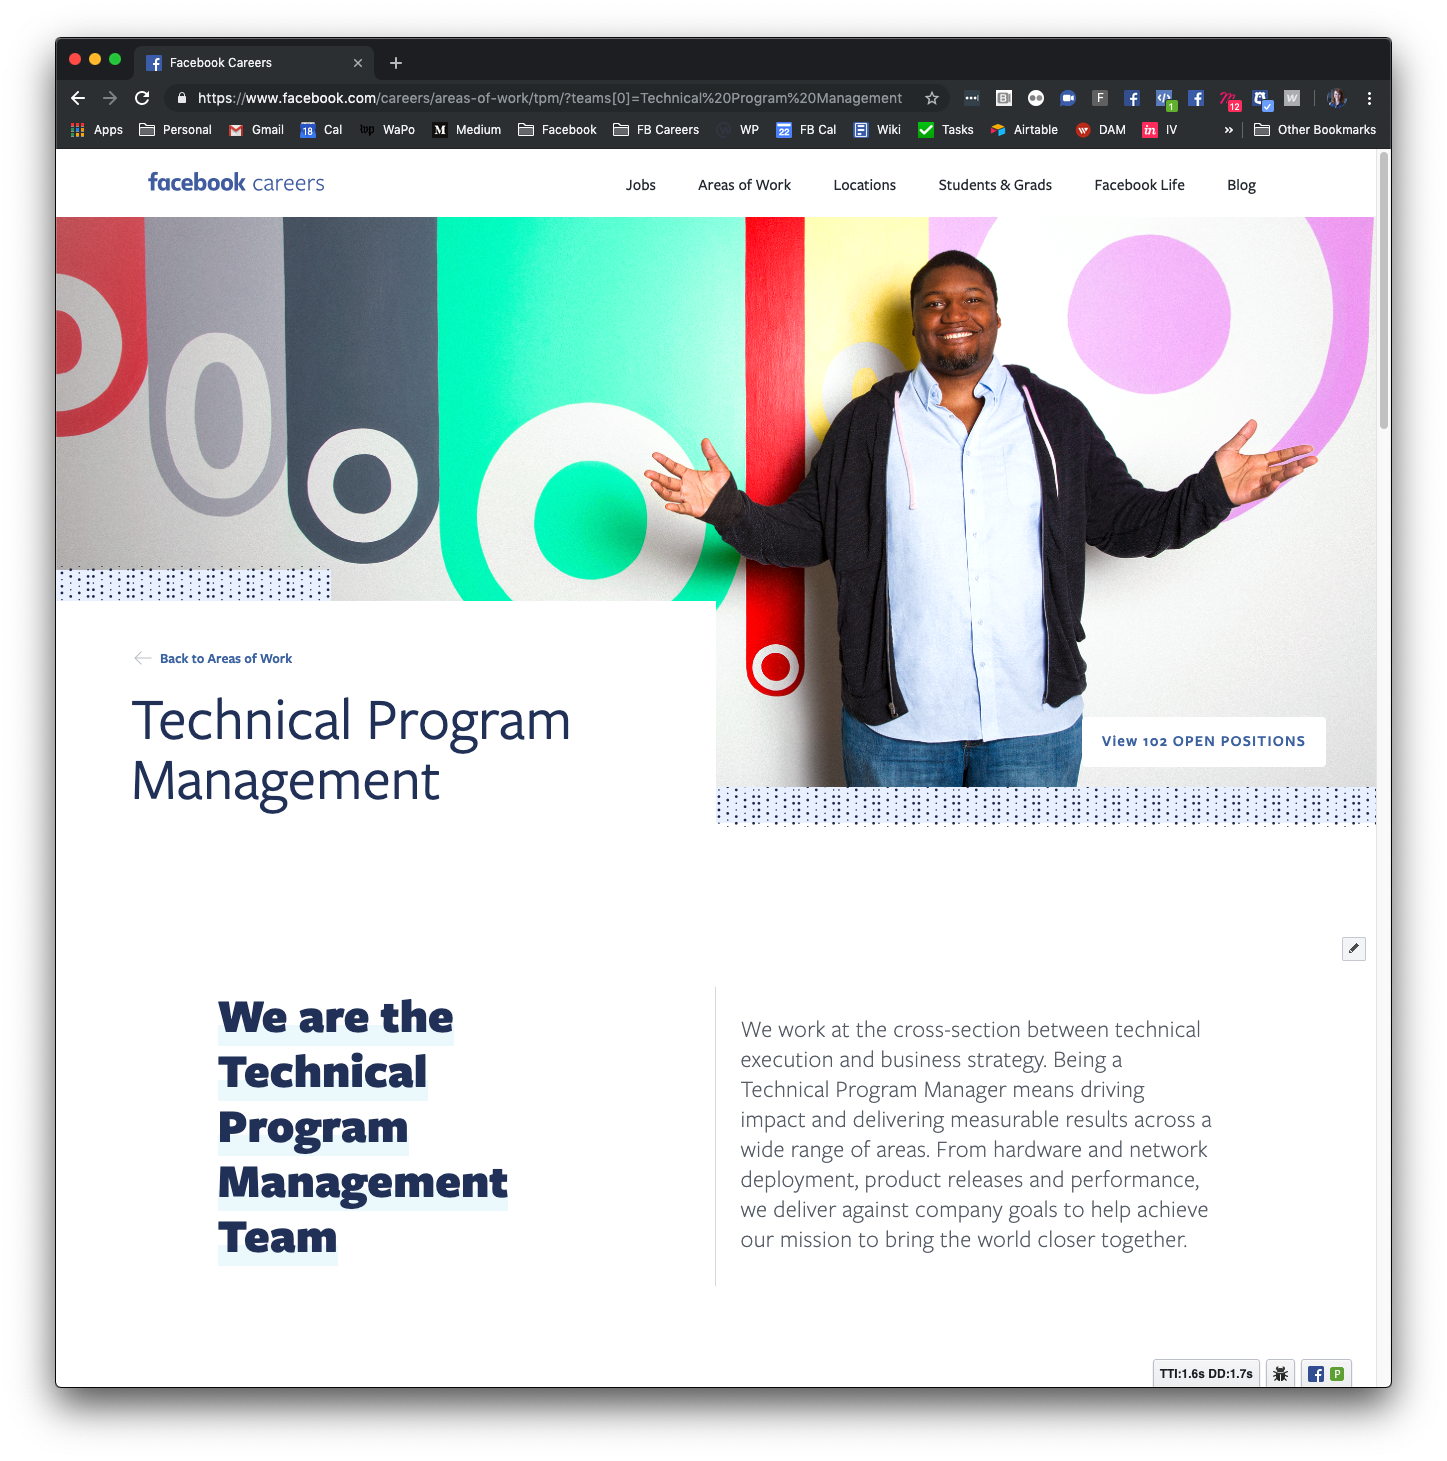Expand Other Bookmarks folder
1447x1461 pixels.
point(1315,130)
